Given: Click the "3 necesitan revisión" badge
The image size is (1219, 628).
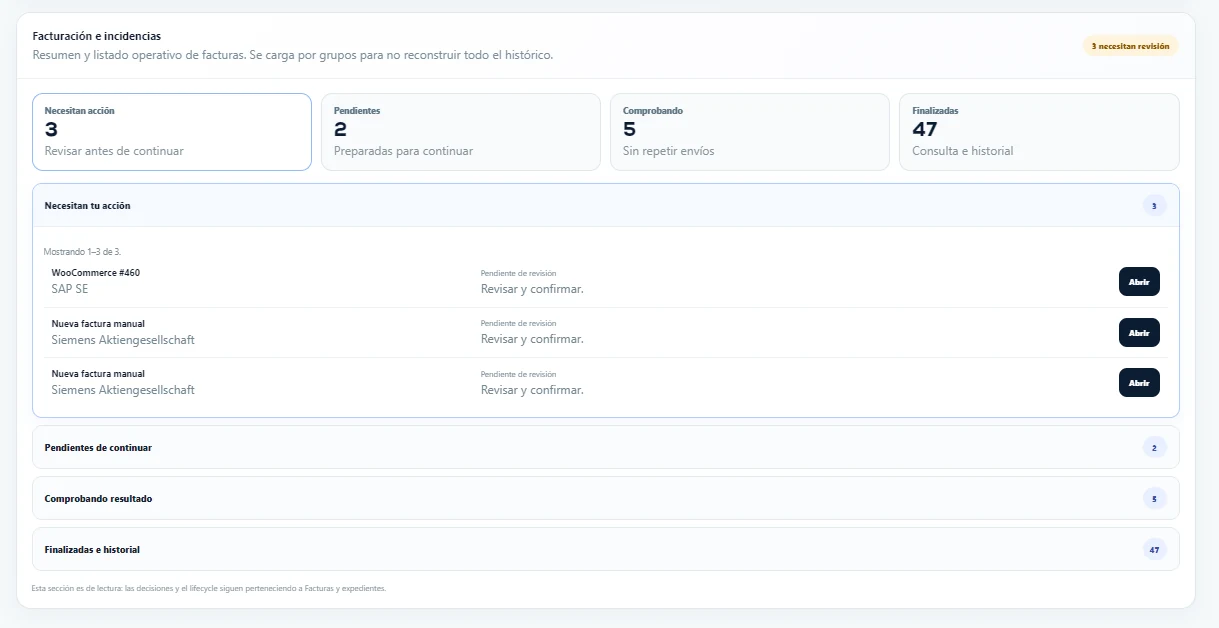Looking at the screenshot, I should (1131, 46).
